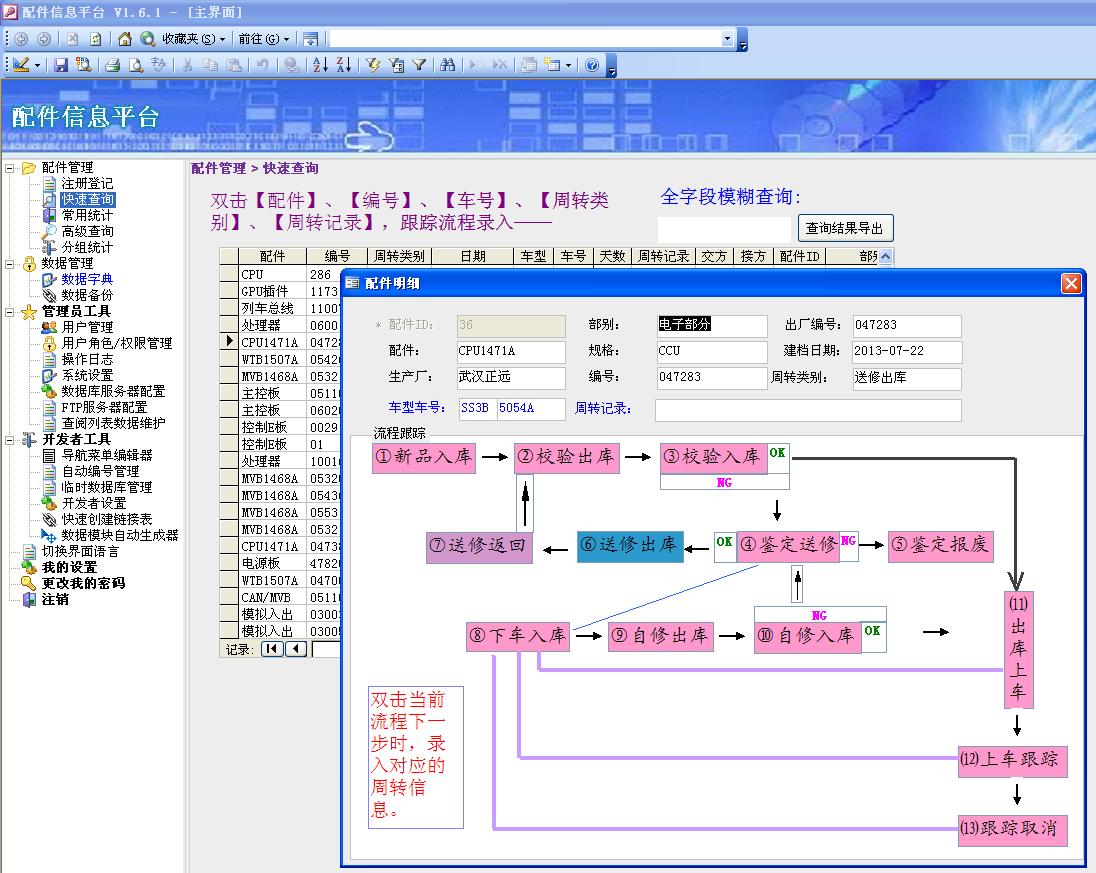
Task: Click the Find binoculars icon
Action: pyautogui.click(x=447, y=65)
